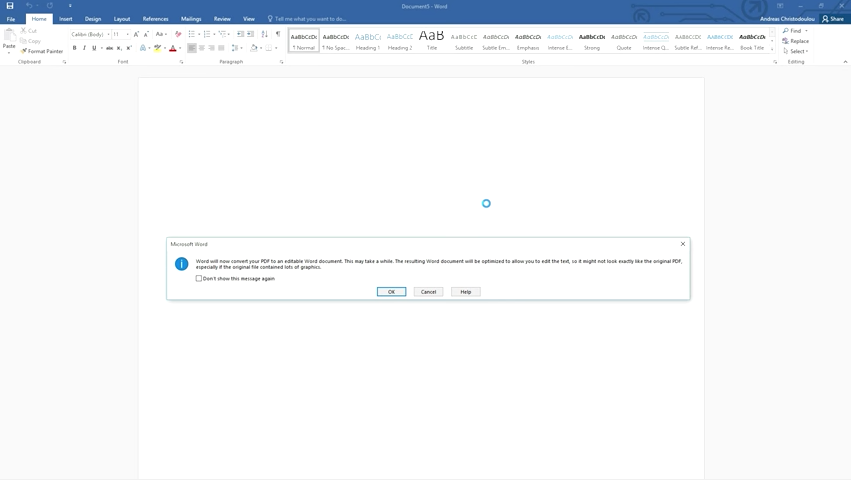Click the Italic formatting icon

coord(84,48)
